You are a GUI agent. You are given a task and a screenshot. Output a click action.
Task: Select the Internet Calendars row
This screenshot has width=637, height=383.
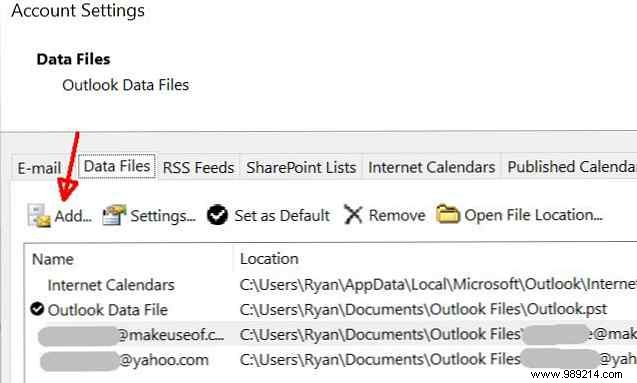click(x=111, y=285)
